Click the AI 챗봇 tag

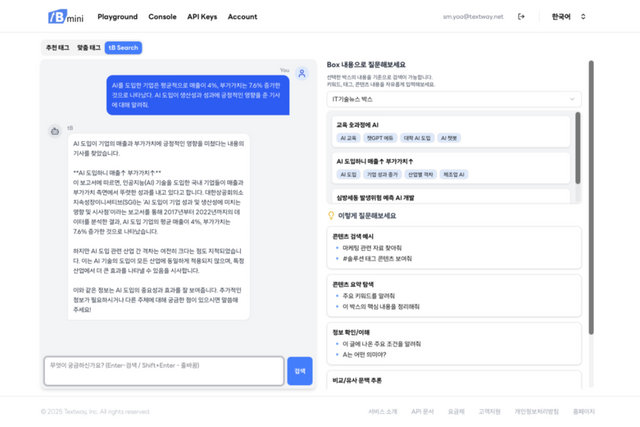point(449,138)
